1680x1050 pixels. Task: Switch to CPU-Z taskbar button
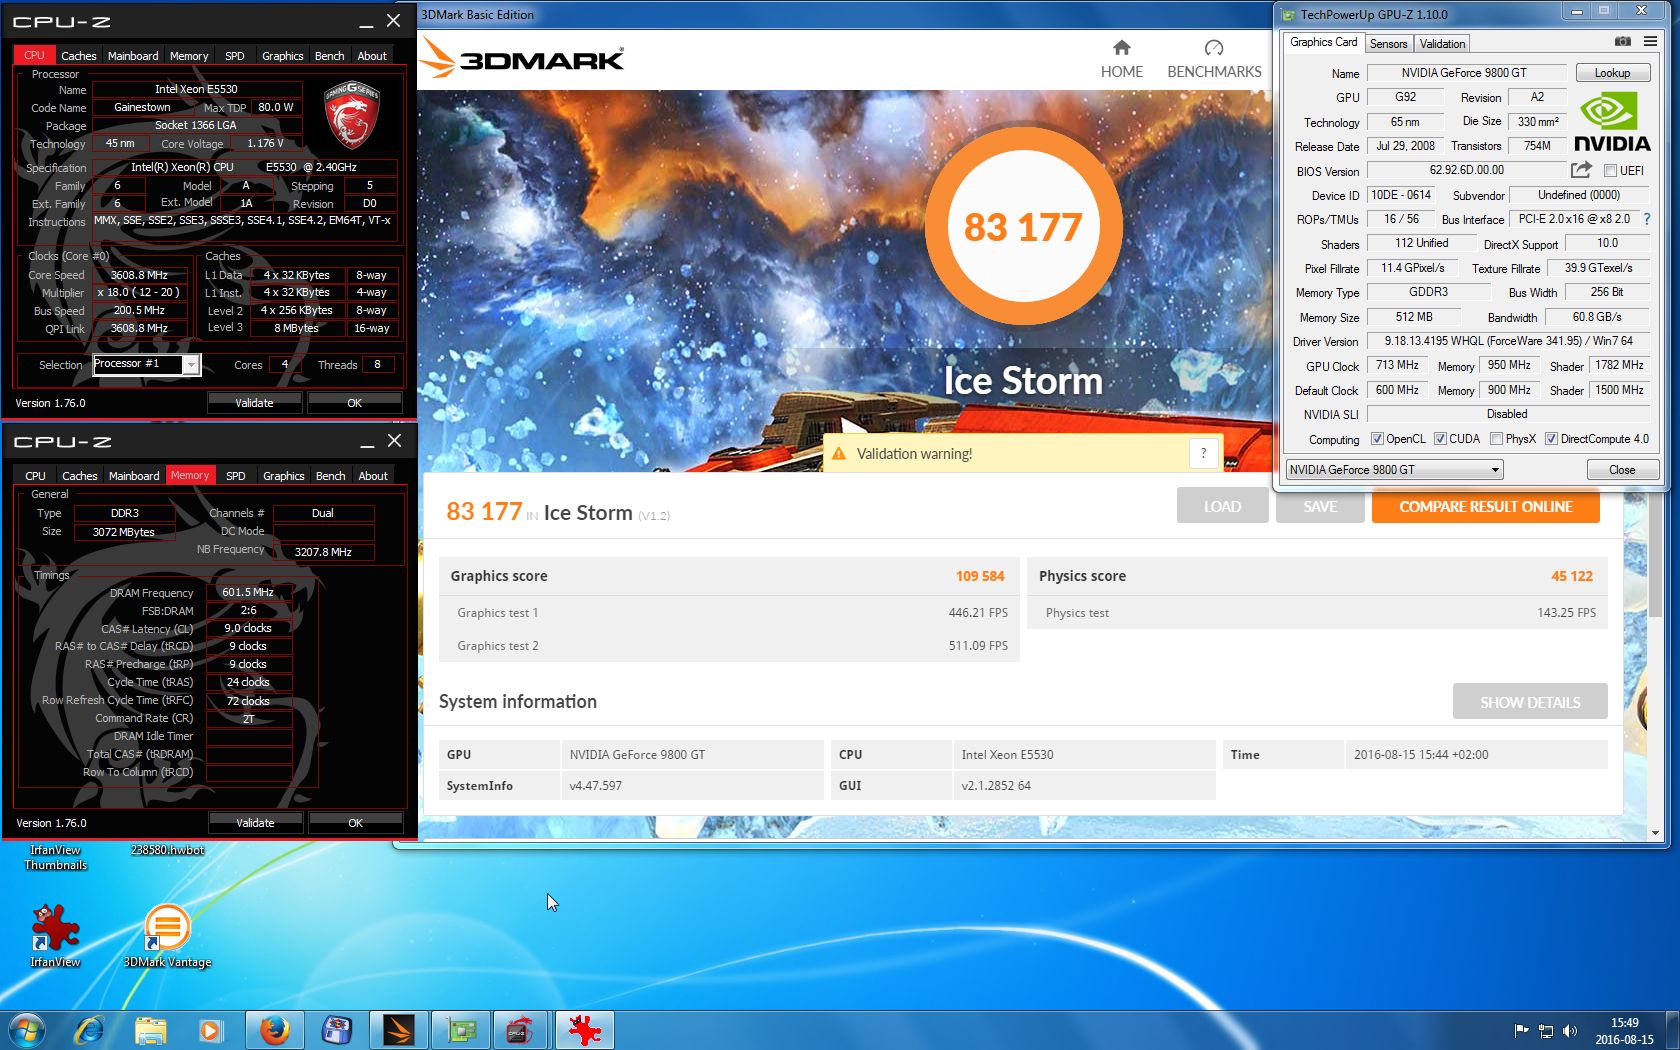[522, 1030]
